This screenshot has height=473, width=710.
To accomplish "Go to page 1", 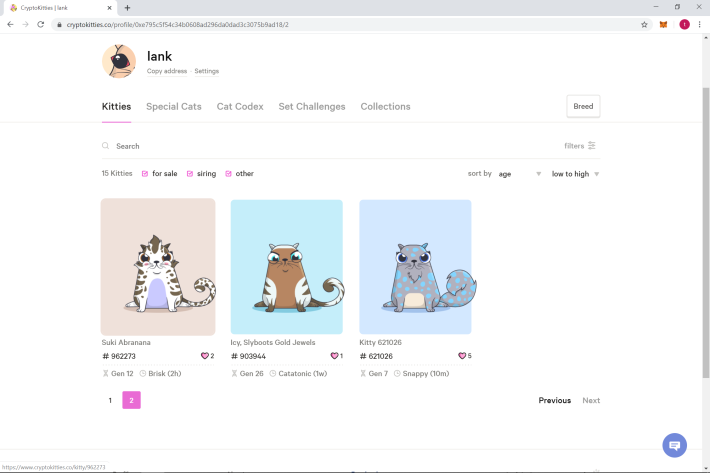I will (110, 400).
